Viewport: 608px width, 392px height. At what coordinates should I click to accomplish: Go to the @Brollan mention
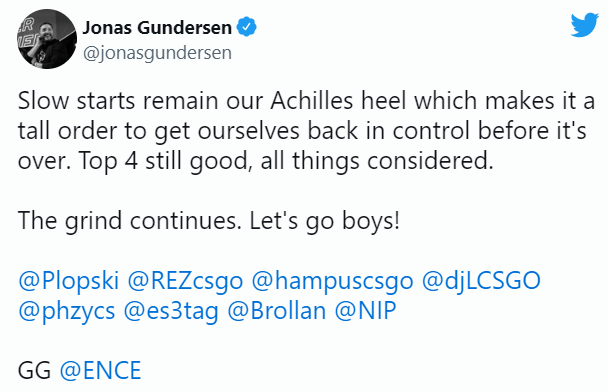276,311
